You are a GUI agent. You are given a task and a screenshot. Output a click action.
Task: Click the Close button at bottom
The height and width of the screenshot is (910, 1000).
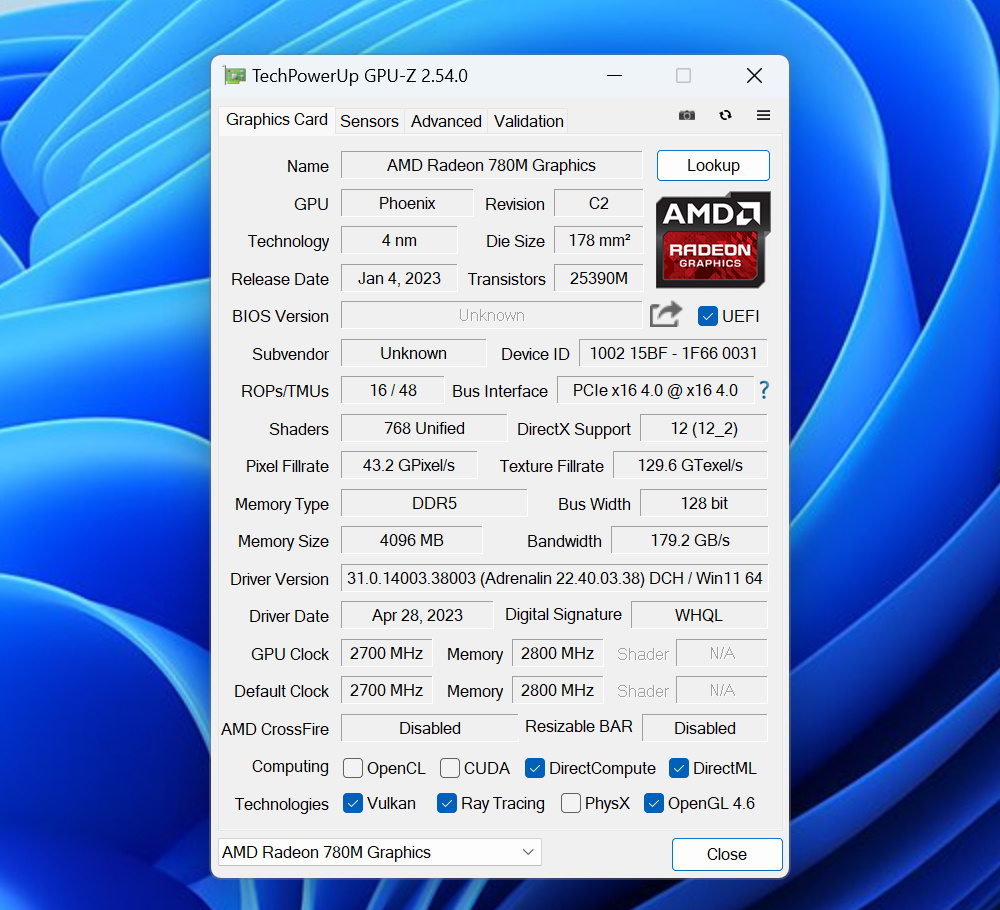(726, 854)
